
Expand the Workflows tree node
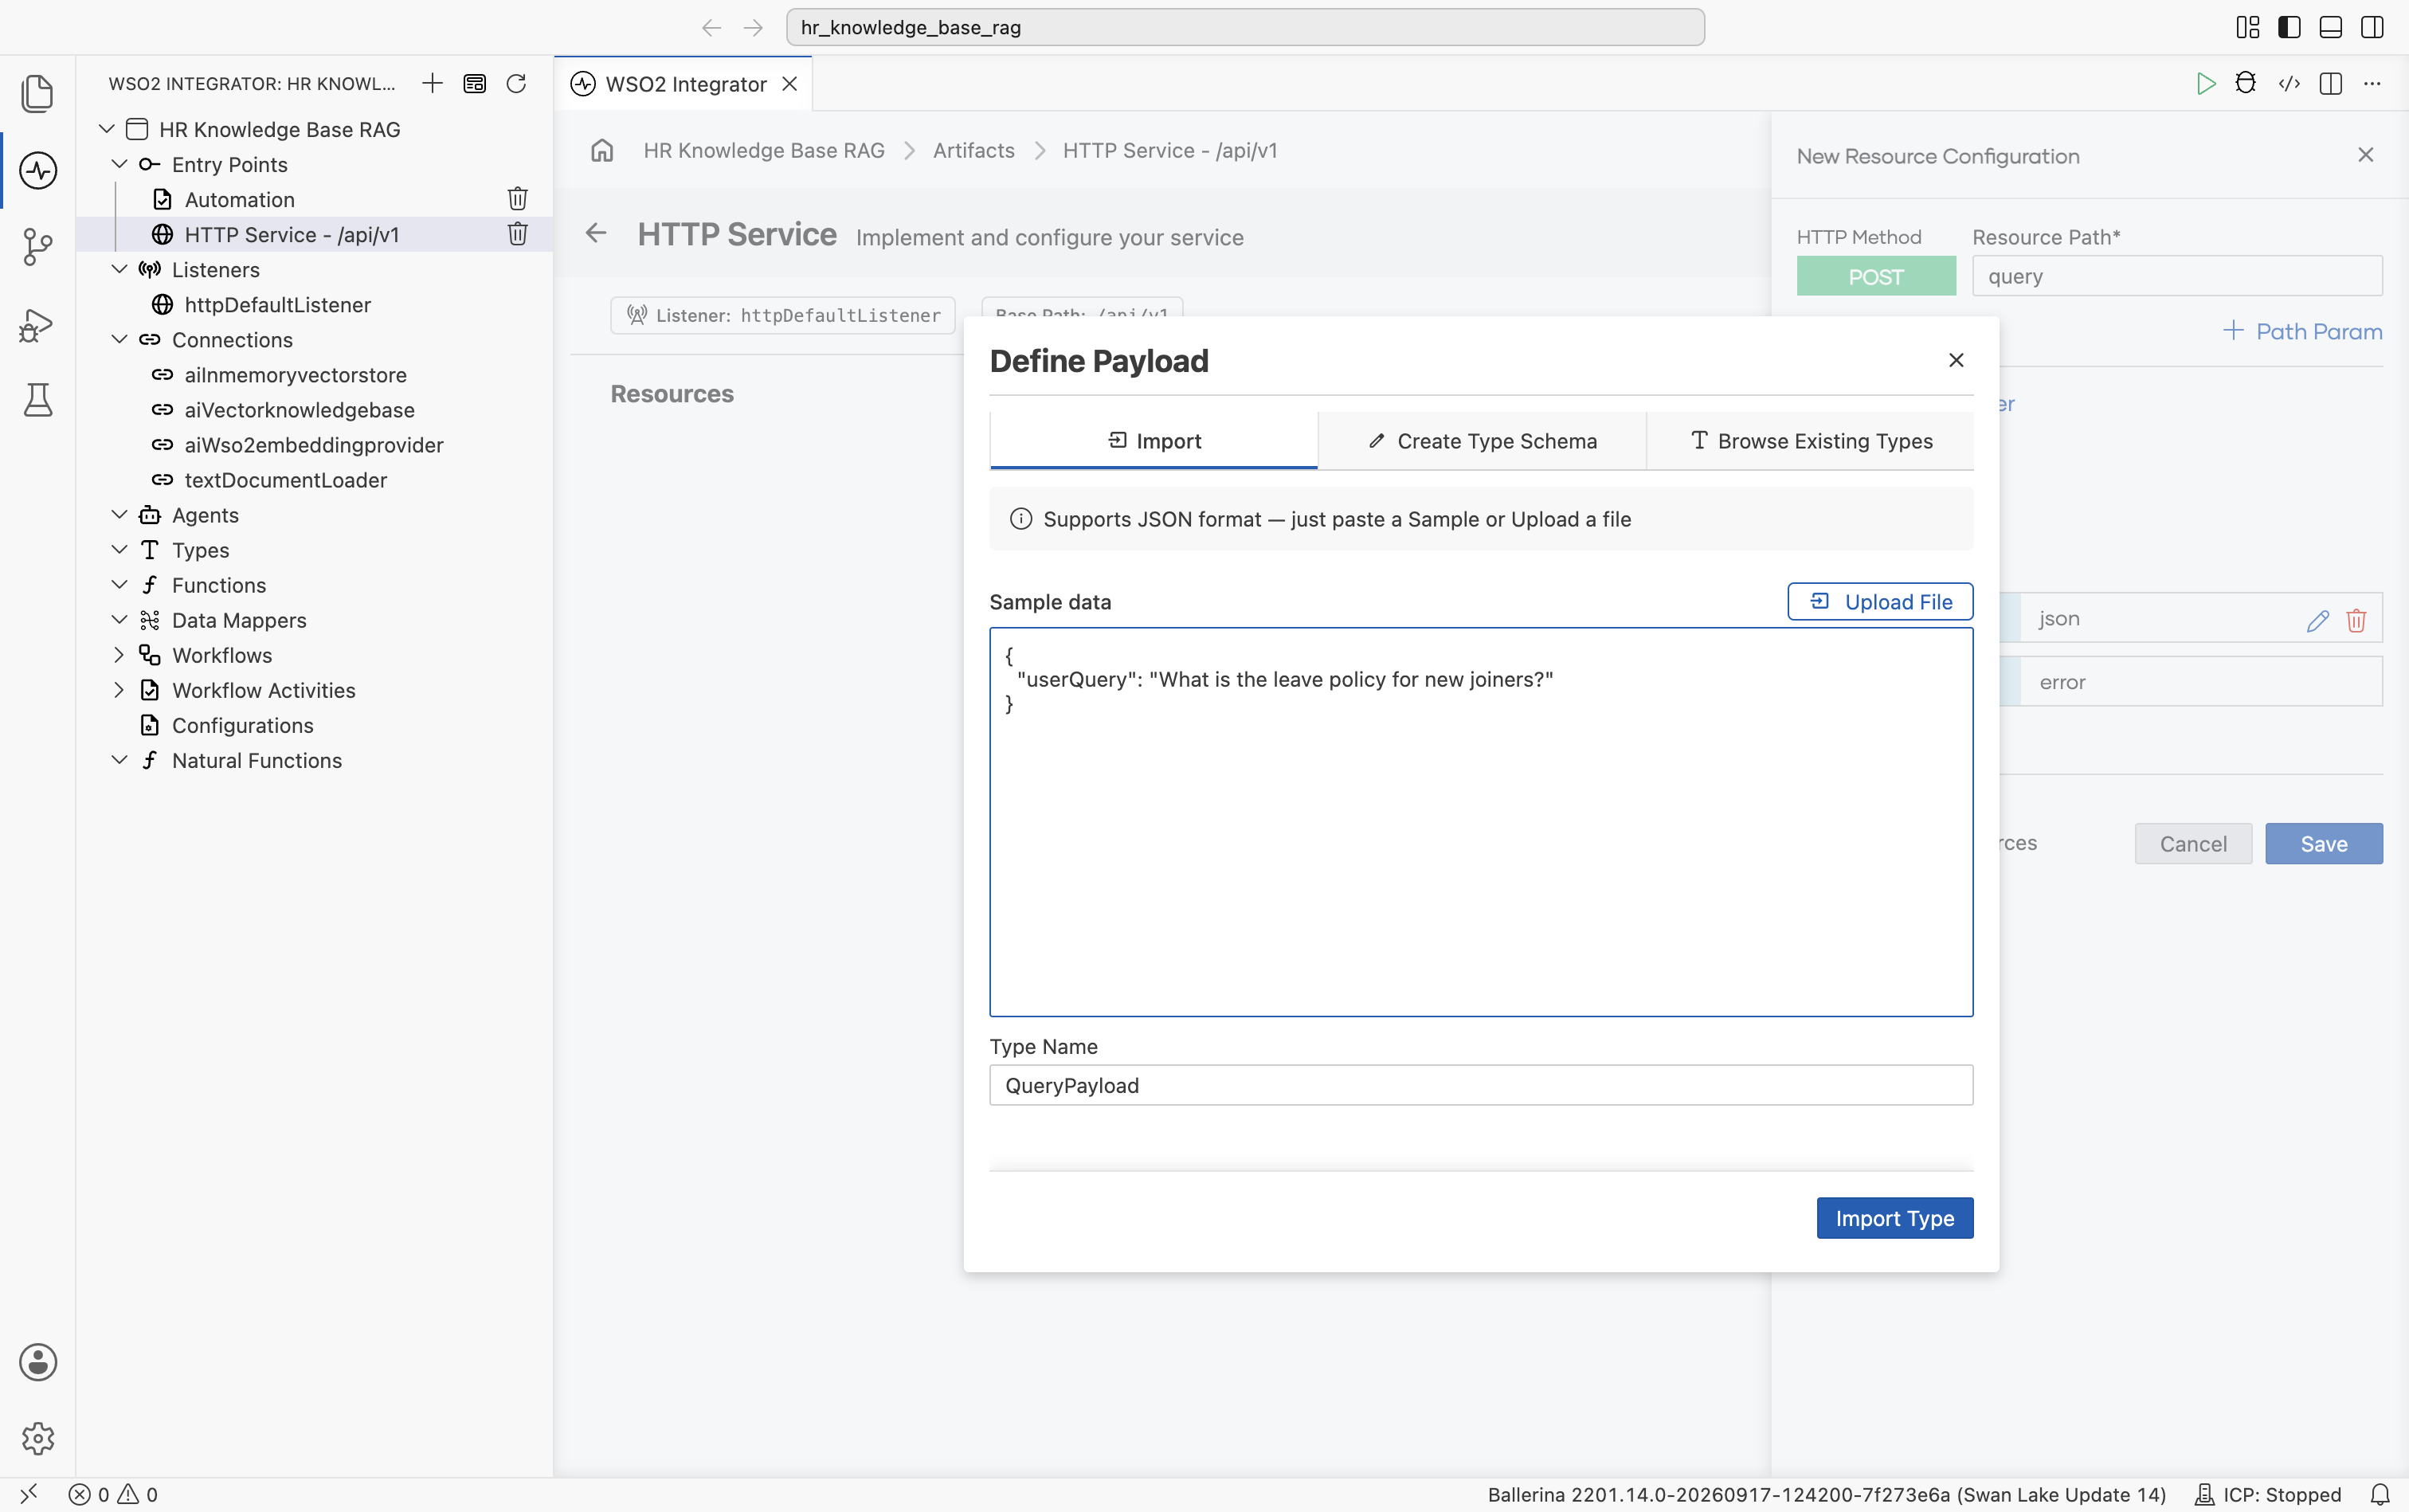119,655
